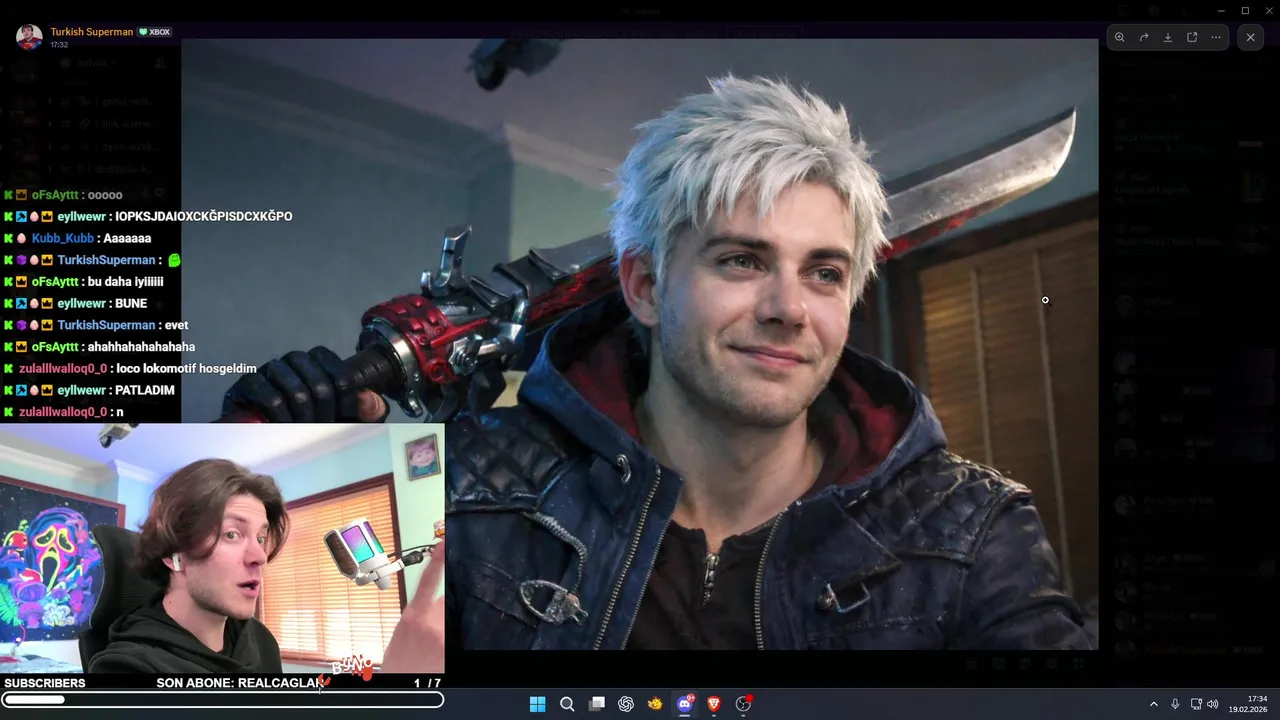Click the microphone tray icon
The width and height of the screenshot is (1280, 720).
[1175, 704]
